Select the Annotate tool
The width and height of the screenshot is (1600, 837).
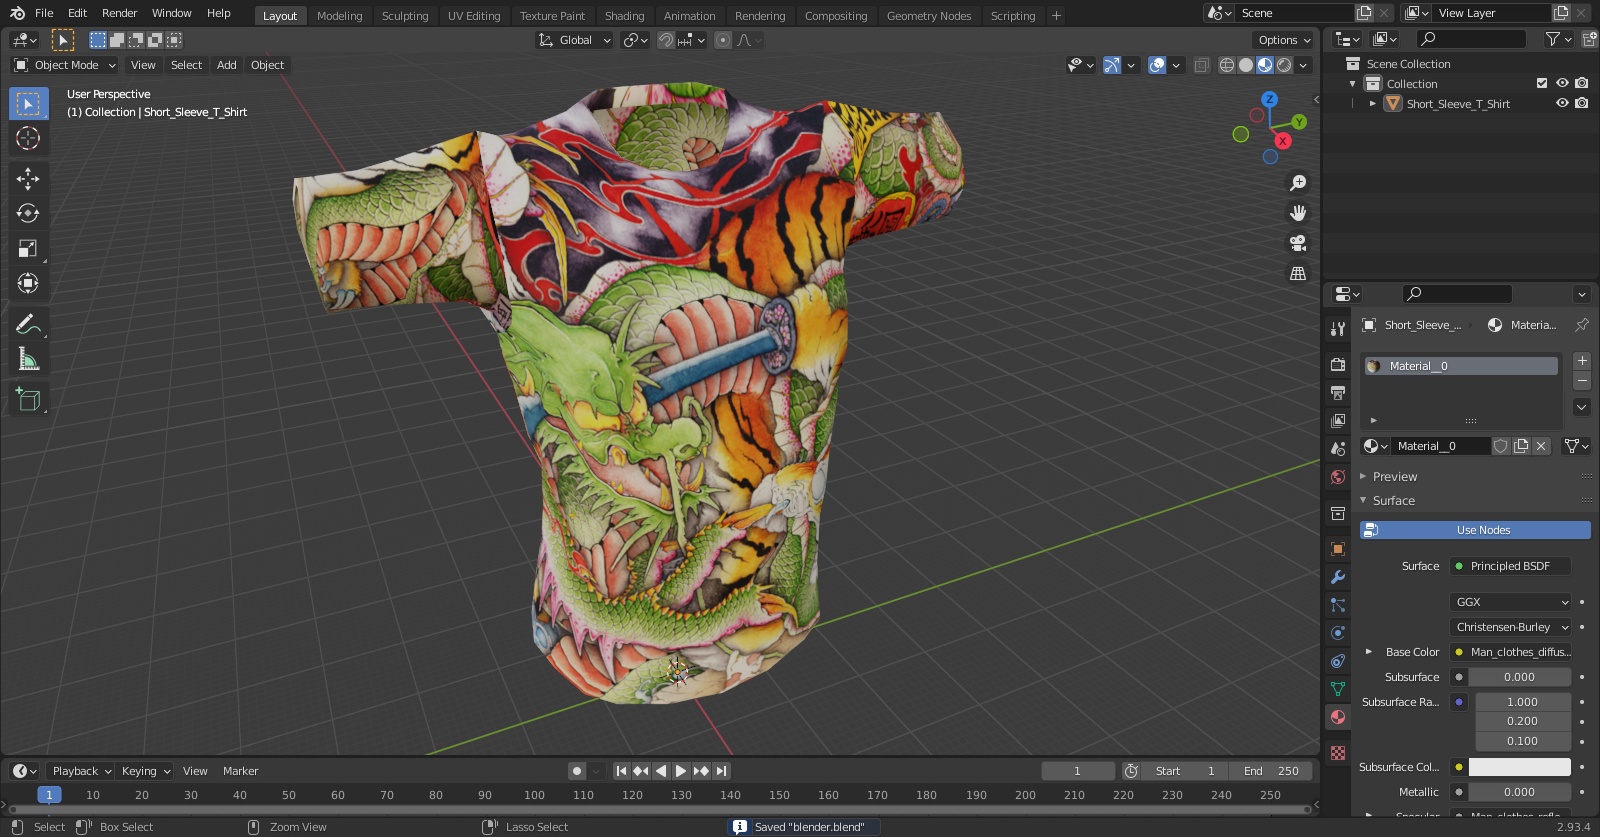(x=28, y=324)
